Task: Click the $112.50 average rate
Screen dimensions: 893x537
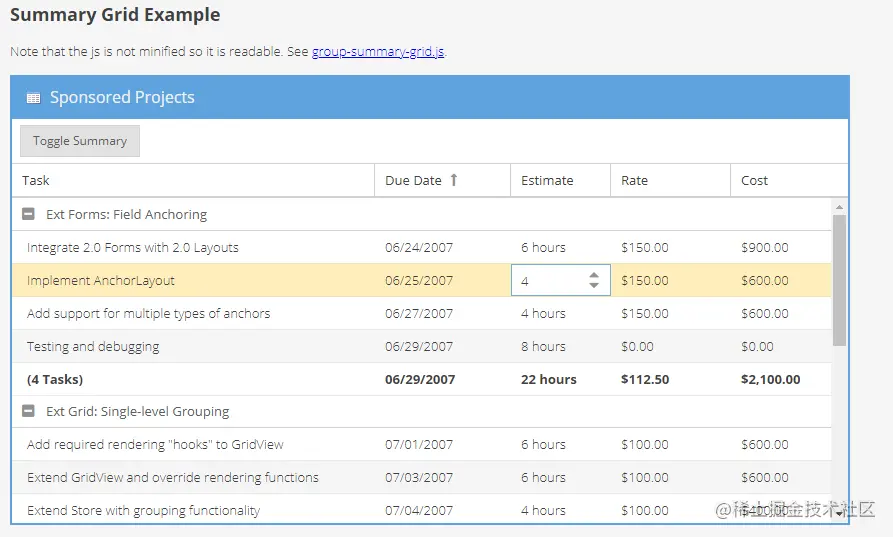Action: (x=645, y=380)
